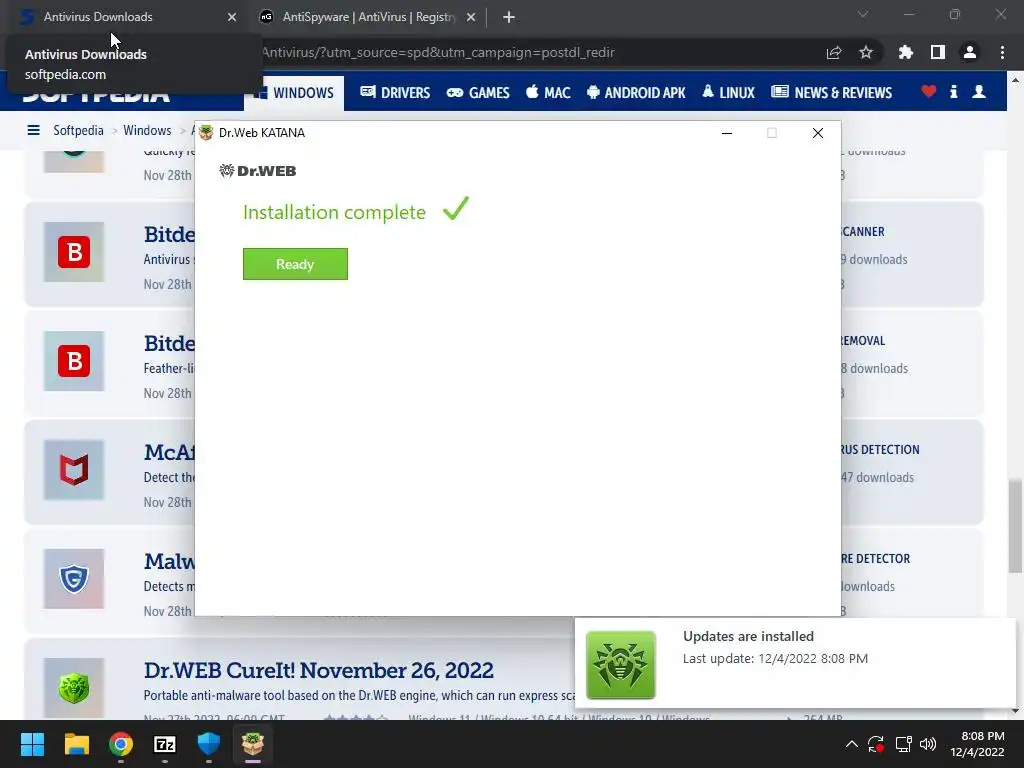The image size is (1024, 768).
Task: Click the Dr.WEB CureIt green icon
Action: click(x=74, y=688)
